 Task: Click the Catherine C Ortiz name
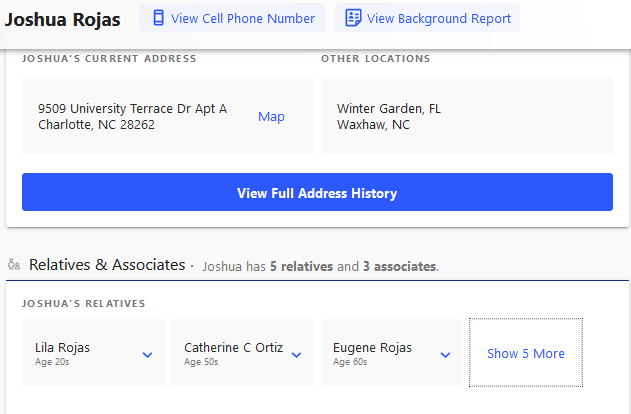pos(233,347)
